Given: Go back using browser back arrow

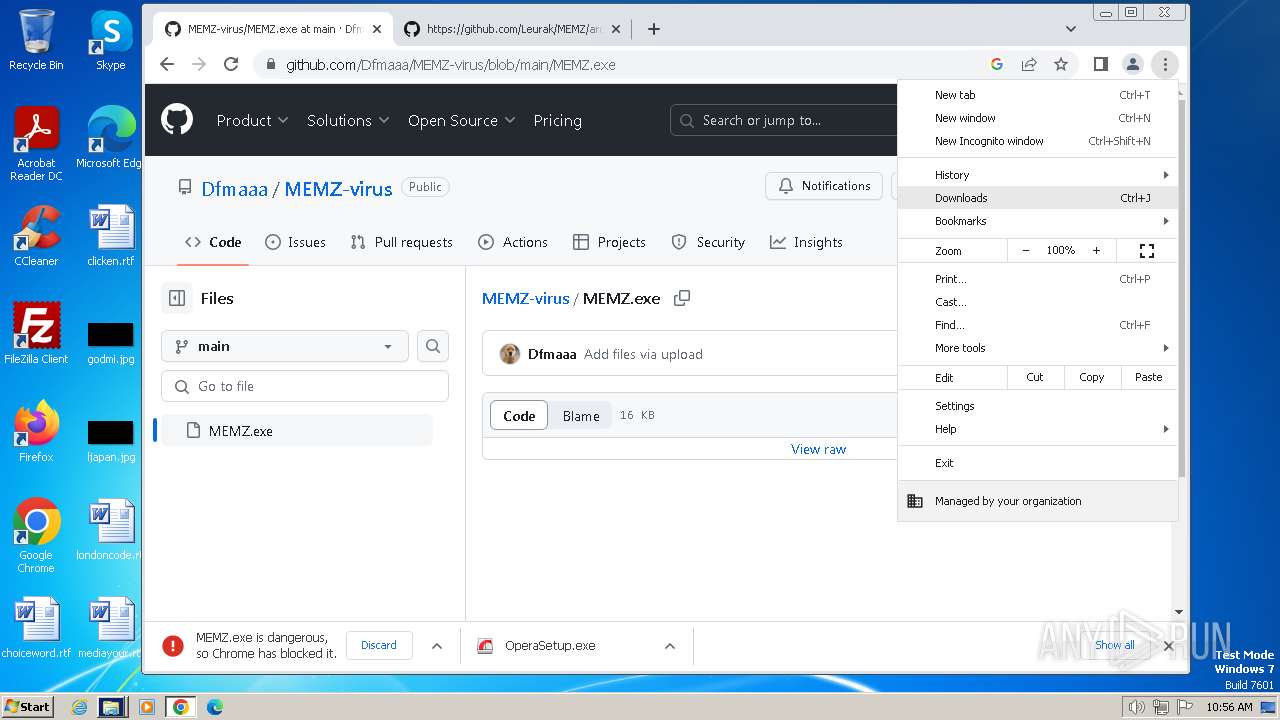Looking at the screenshot, I should (167, 64).
